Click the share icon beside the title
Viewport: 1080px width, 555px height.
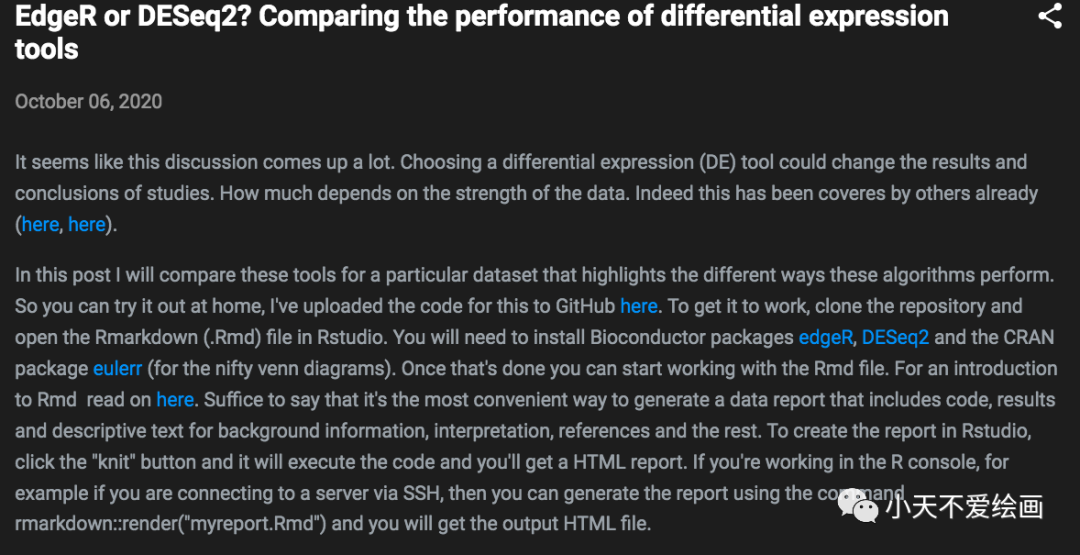tap(1049, 17)
